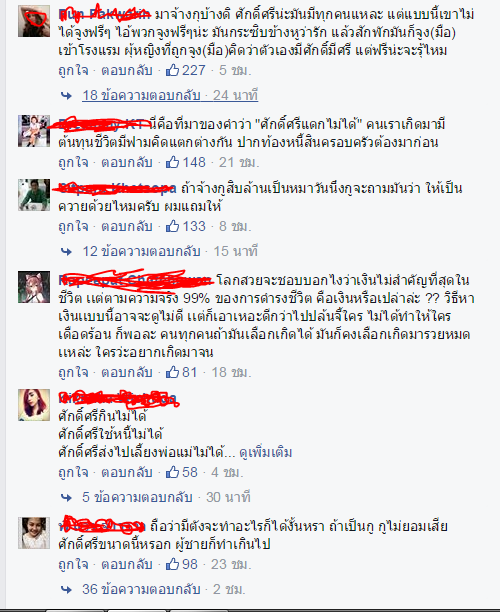Screen dimensions: 500x612
Task: Reply to the 98-like comment via ตอบกลับ
Action: 127,564
